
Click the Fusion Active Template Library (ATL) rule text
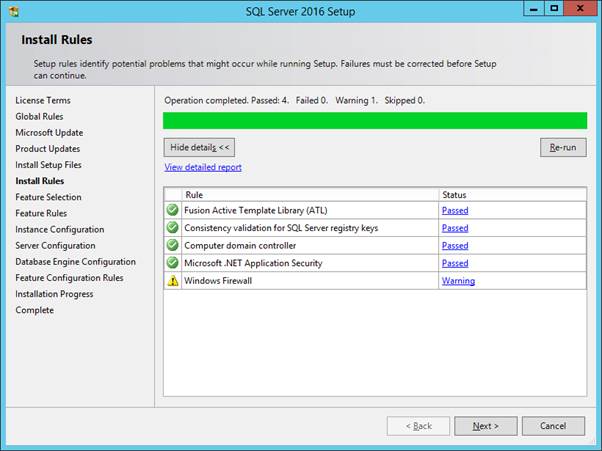[256, 210]
